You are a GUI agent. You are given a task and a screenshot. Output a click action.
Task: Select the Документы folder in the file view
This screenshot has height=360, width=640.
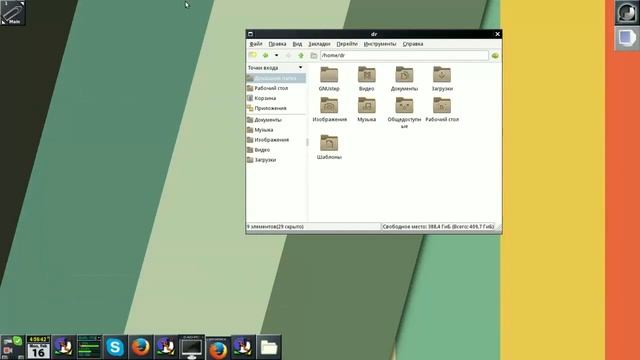point(404,75)
